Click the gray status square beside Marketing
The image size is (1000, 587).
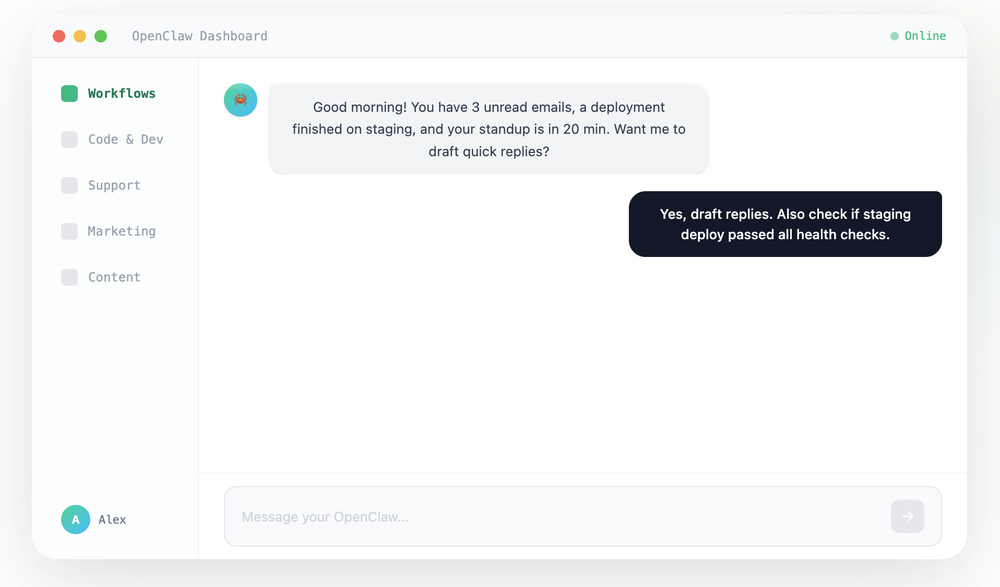point(69,231)
